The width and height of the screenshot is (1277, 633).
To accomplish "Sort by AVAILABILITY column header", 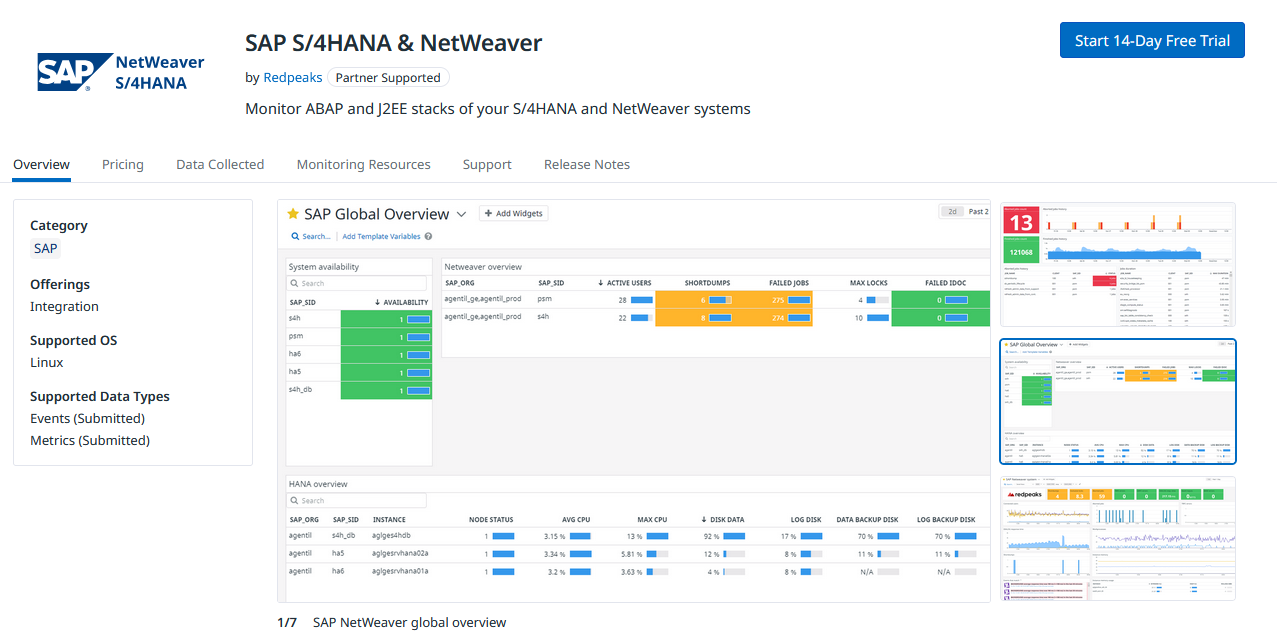I will [x=402, y=302].
